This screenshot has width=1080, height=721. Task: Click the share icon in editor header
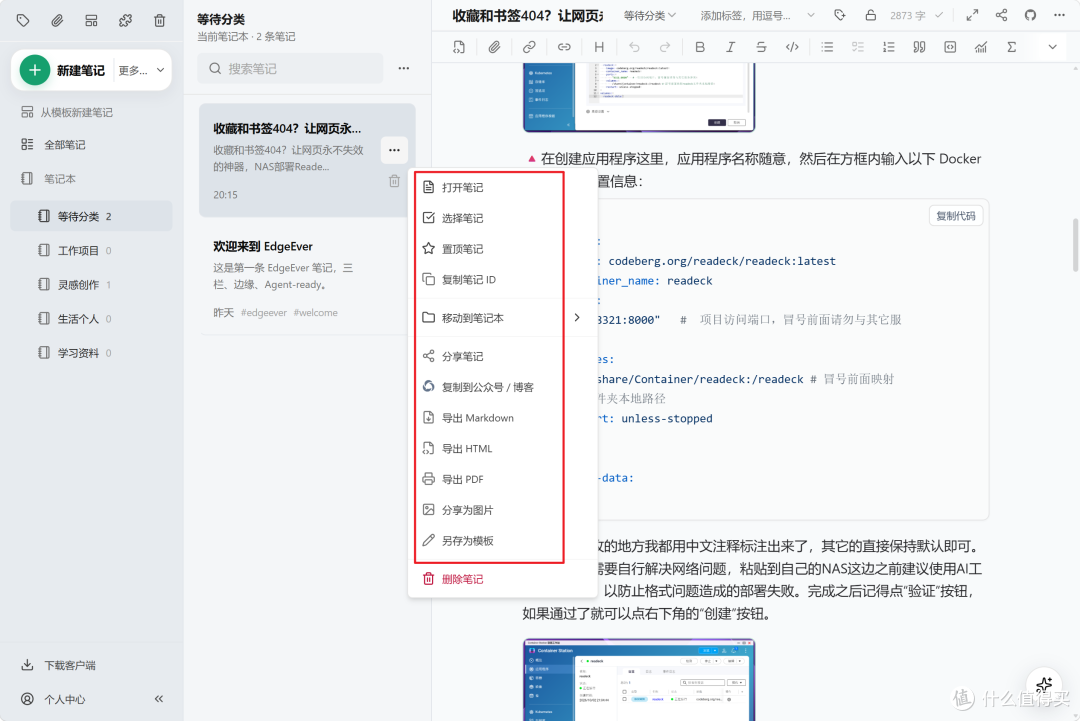click(x=1001, y=15)
